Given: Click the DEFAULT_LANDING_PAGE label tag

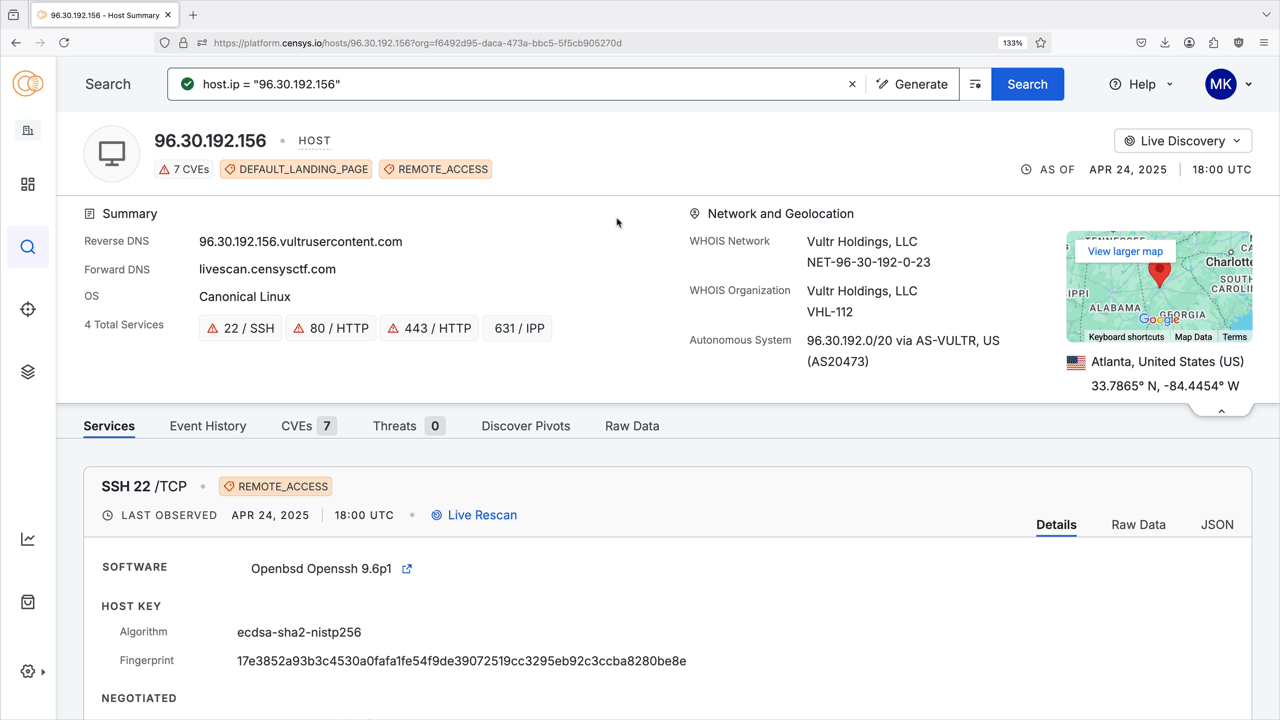Looking at the screenshot, I should [x=296, y=169].
